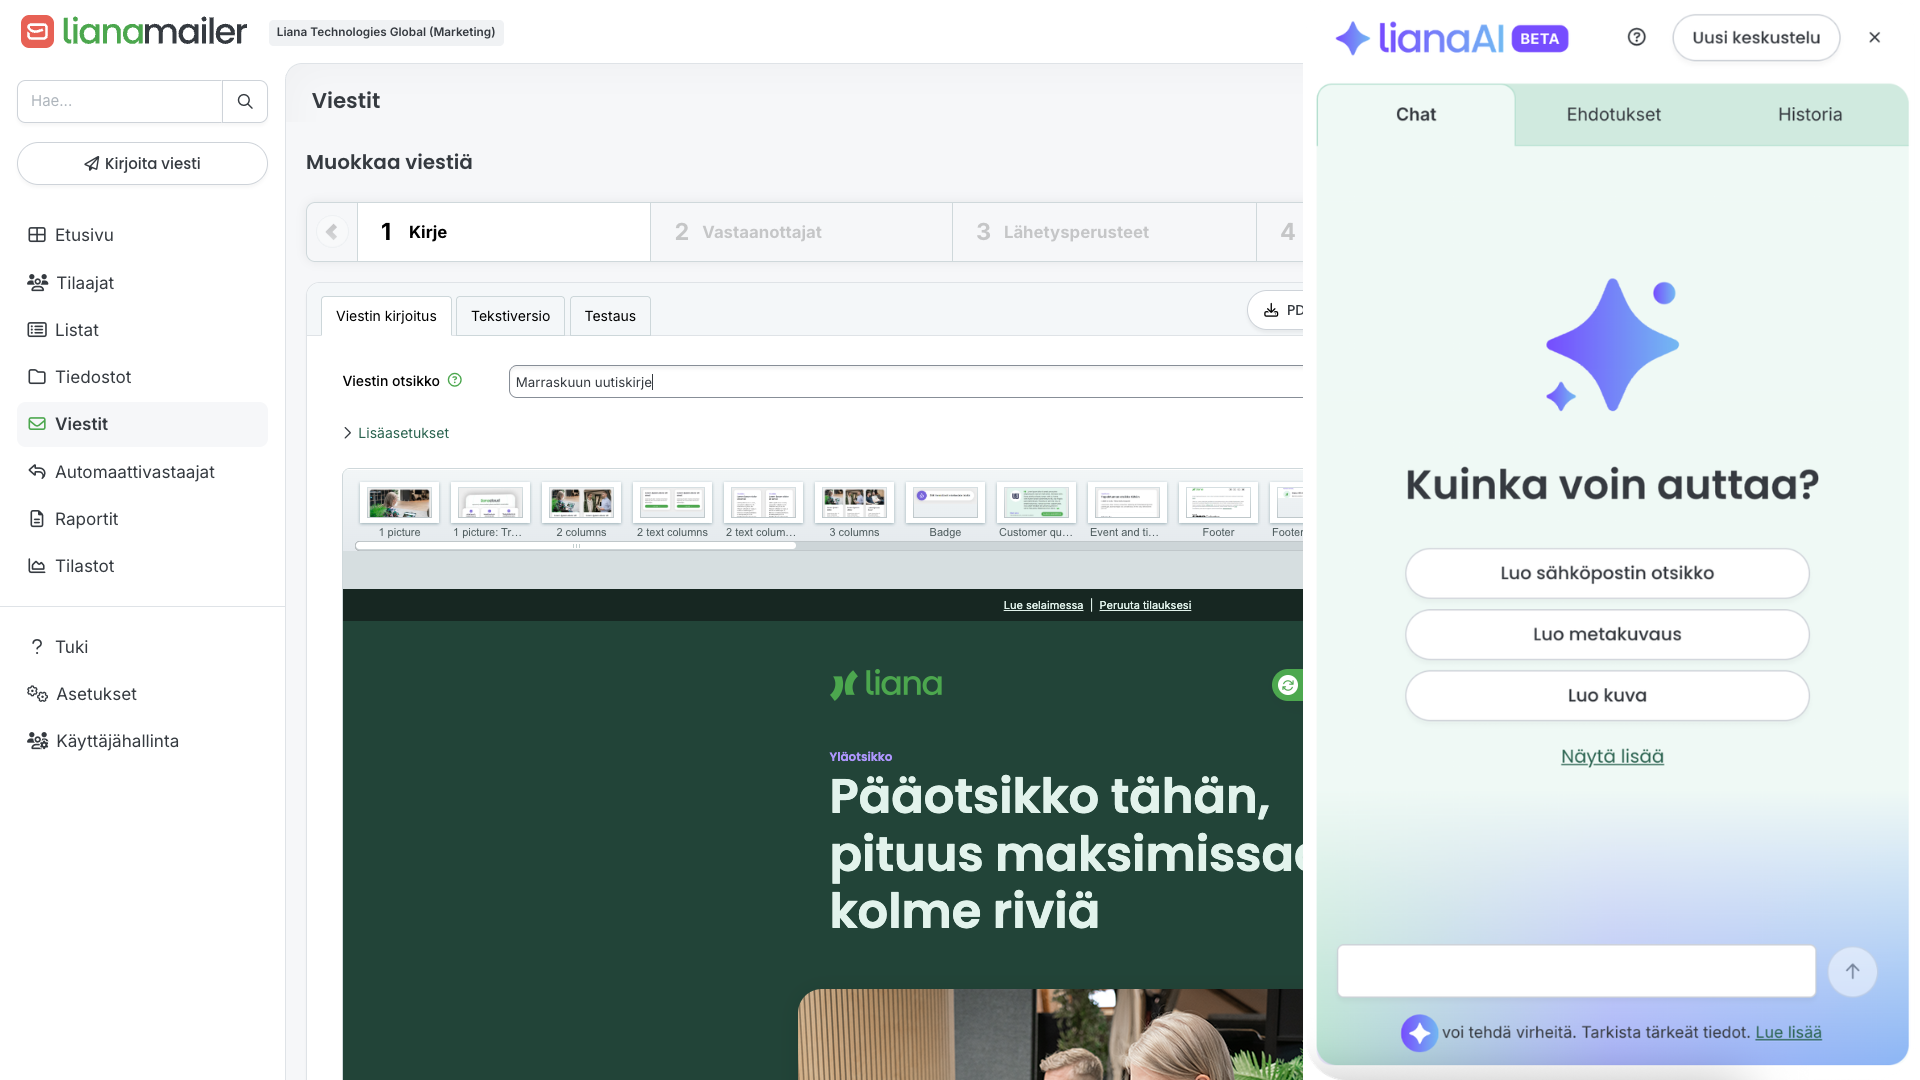Click the search magnifier icon
This screenshot has height=1080, width=1920.
(245, 101)
